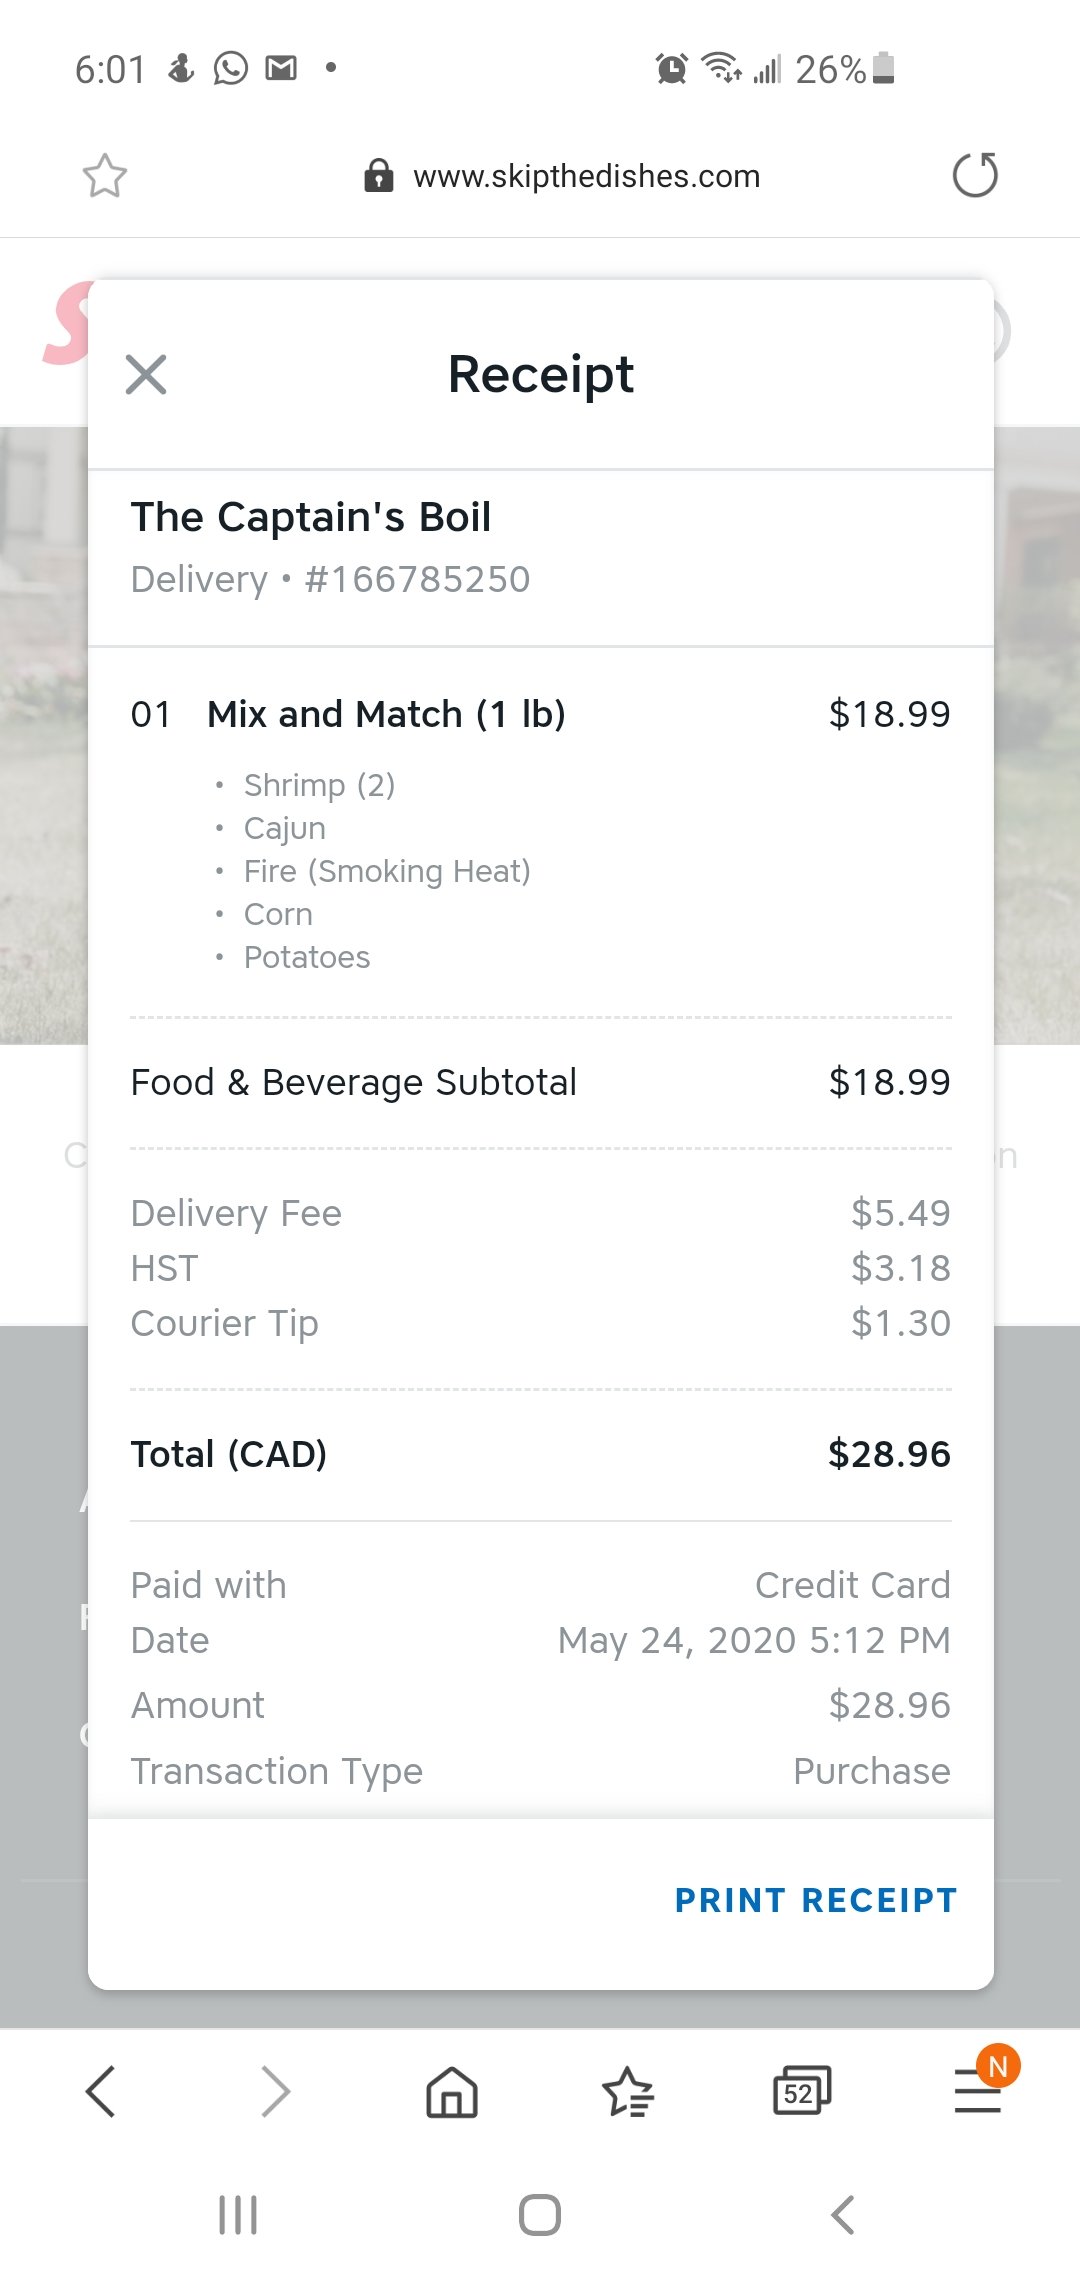
Task: Tap the order number #166785250
Action: tap(417, 579)
